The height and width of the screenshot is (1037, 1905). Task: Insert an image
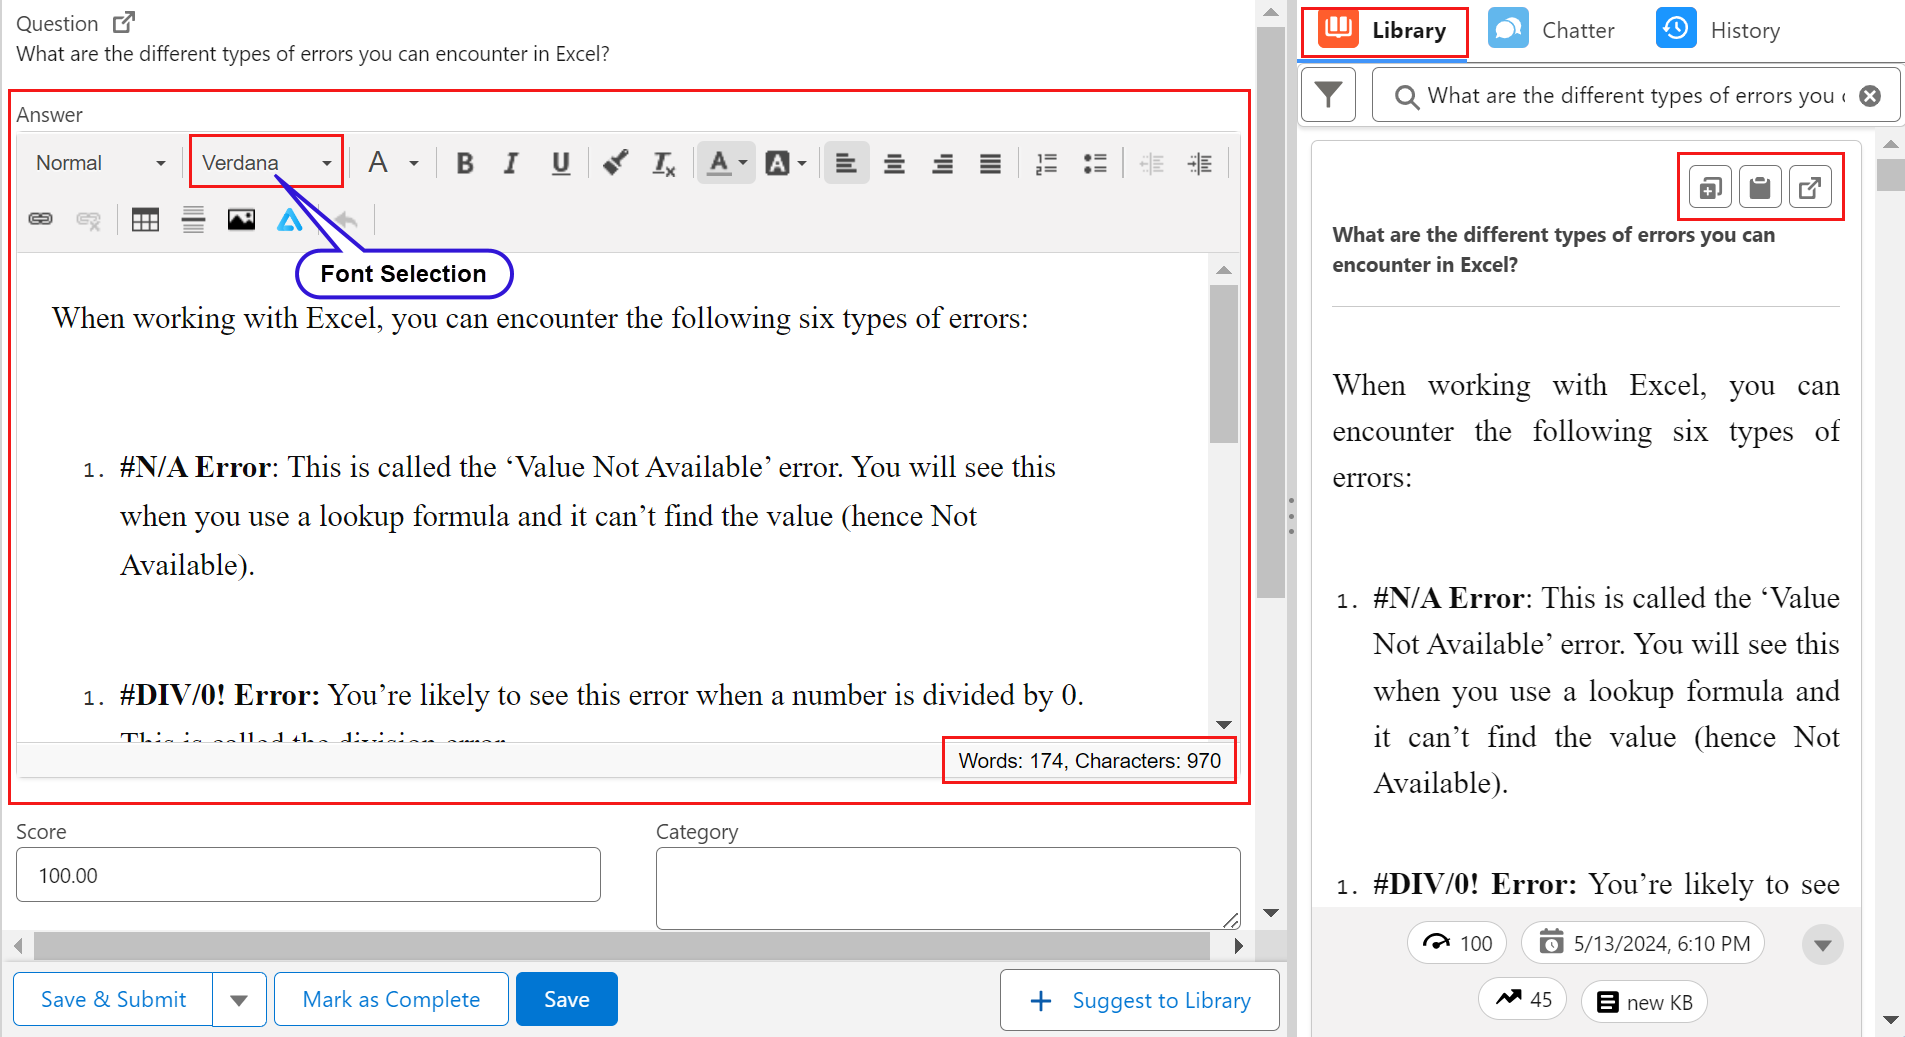pos(241,219)
